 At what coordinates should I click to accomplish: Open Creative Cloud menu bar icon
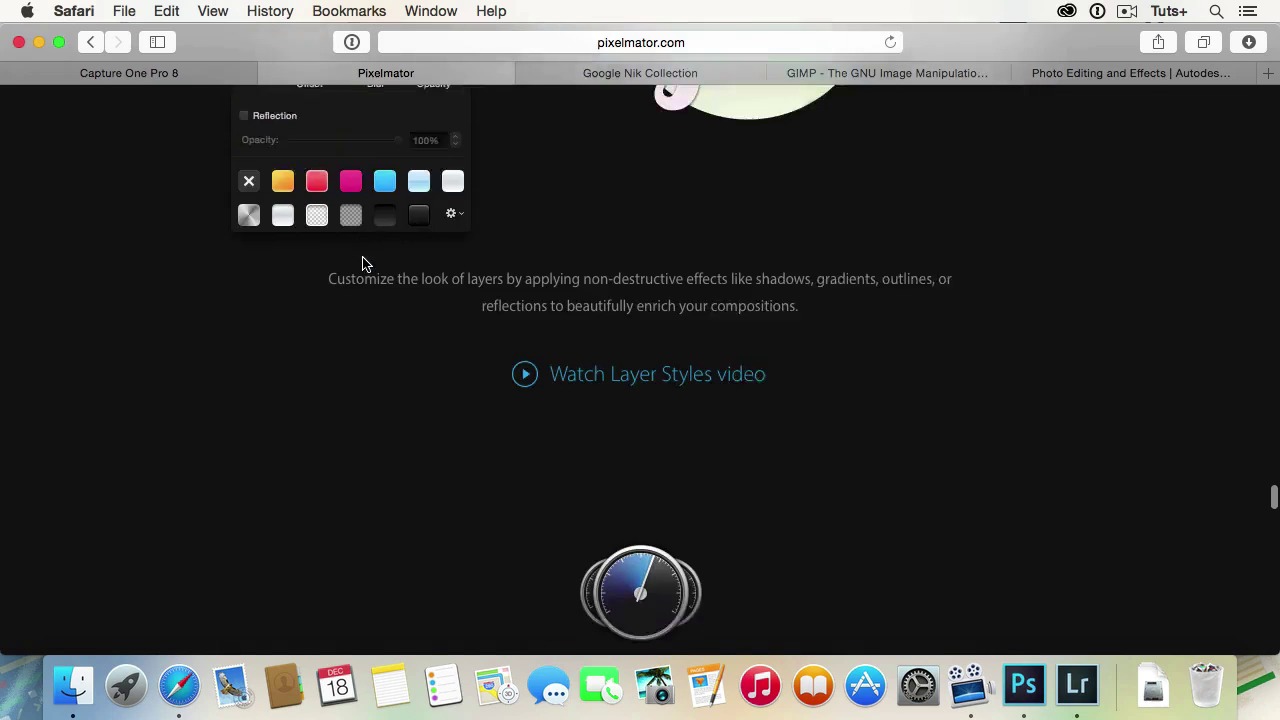coord(1067,11)
